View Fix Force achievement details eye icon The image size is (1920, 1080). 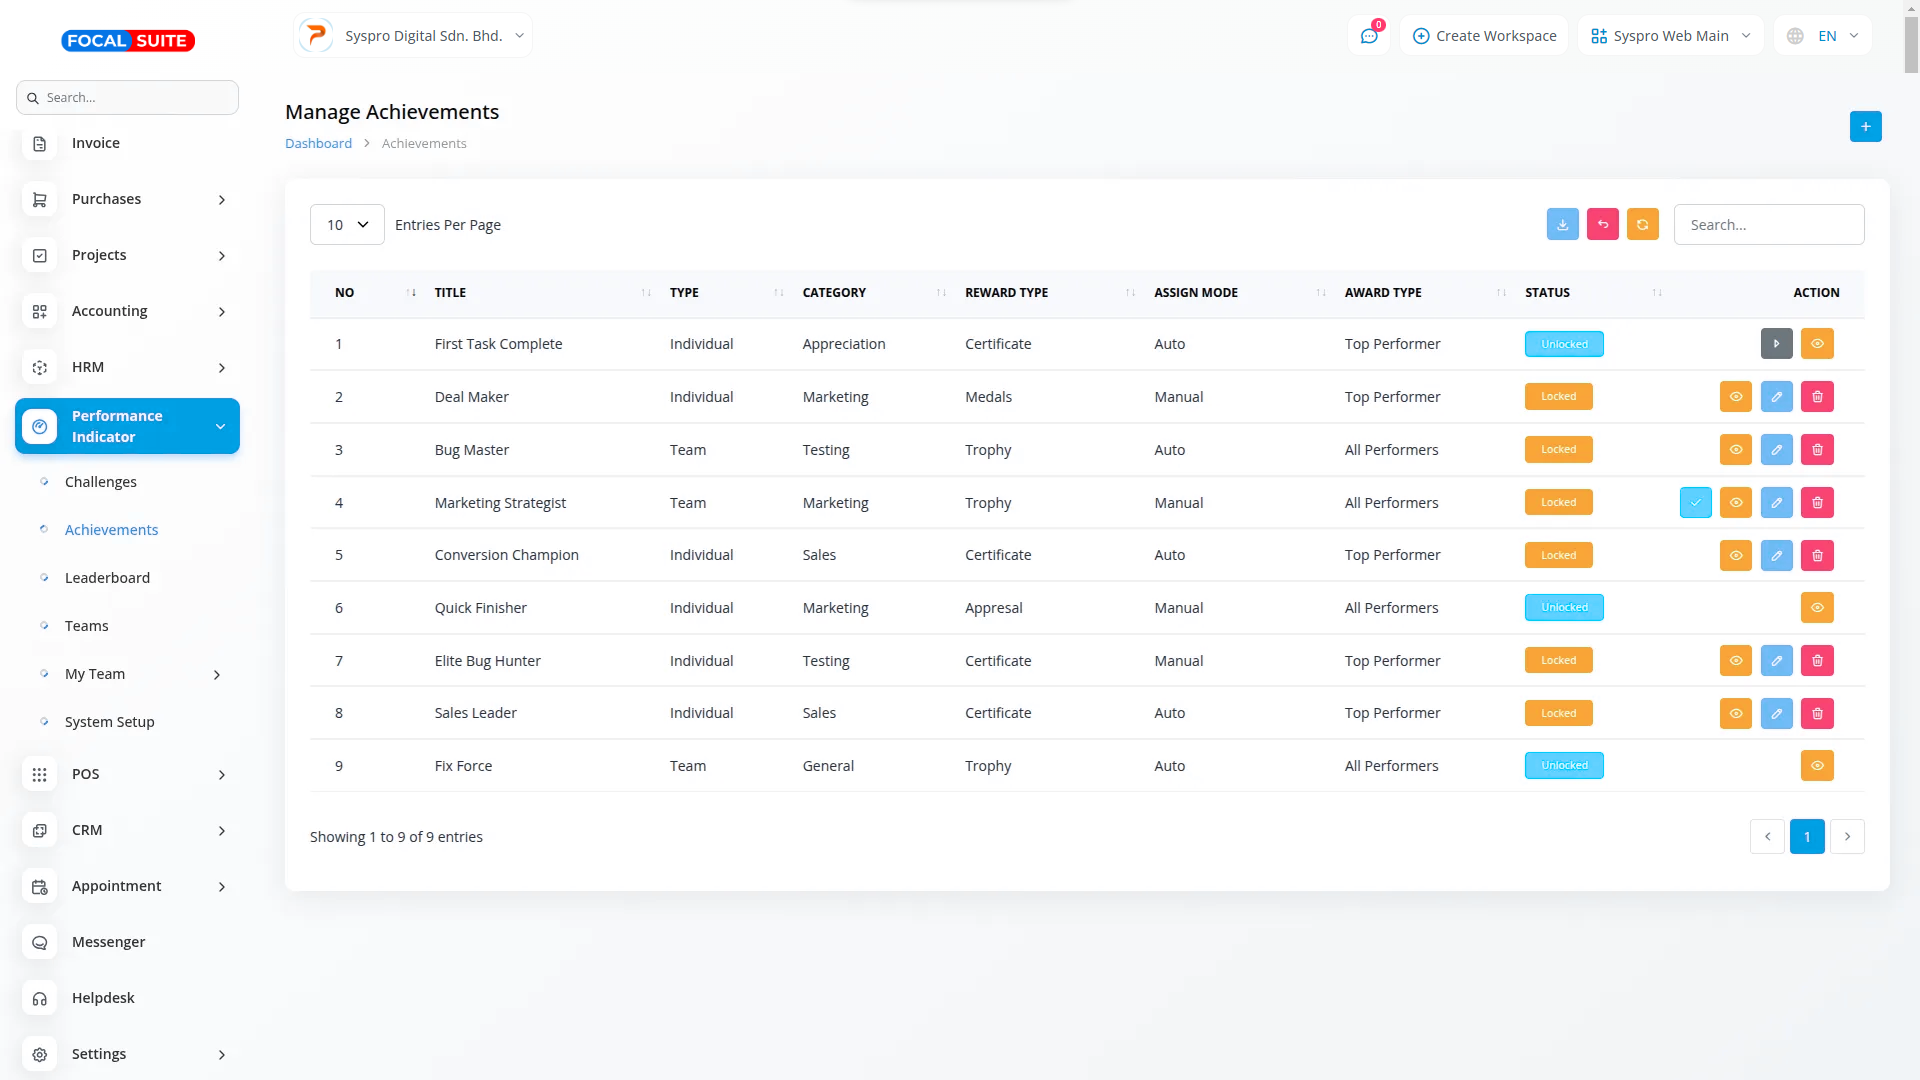coord(1817,766)
